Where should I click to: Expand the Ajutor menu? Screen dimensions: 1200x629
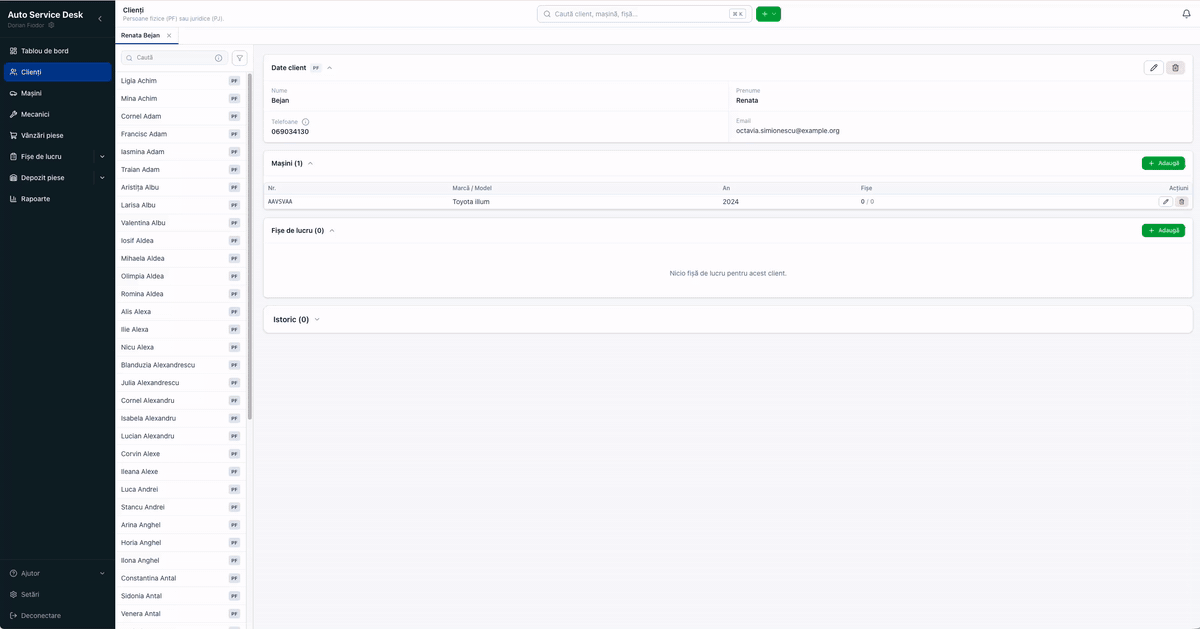(x=57, y=573)
